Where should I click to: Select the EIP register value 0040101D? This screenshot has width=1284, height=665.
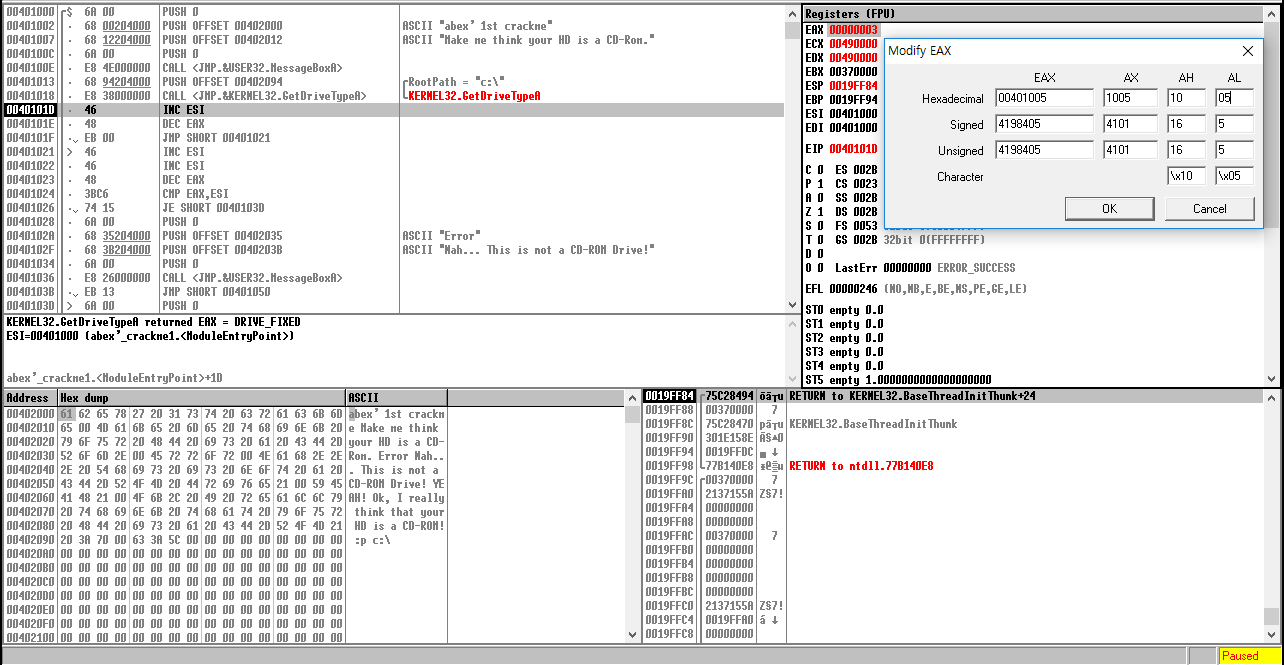[853, 149]
